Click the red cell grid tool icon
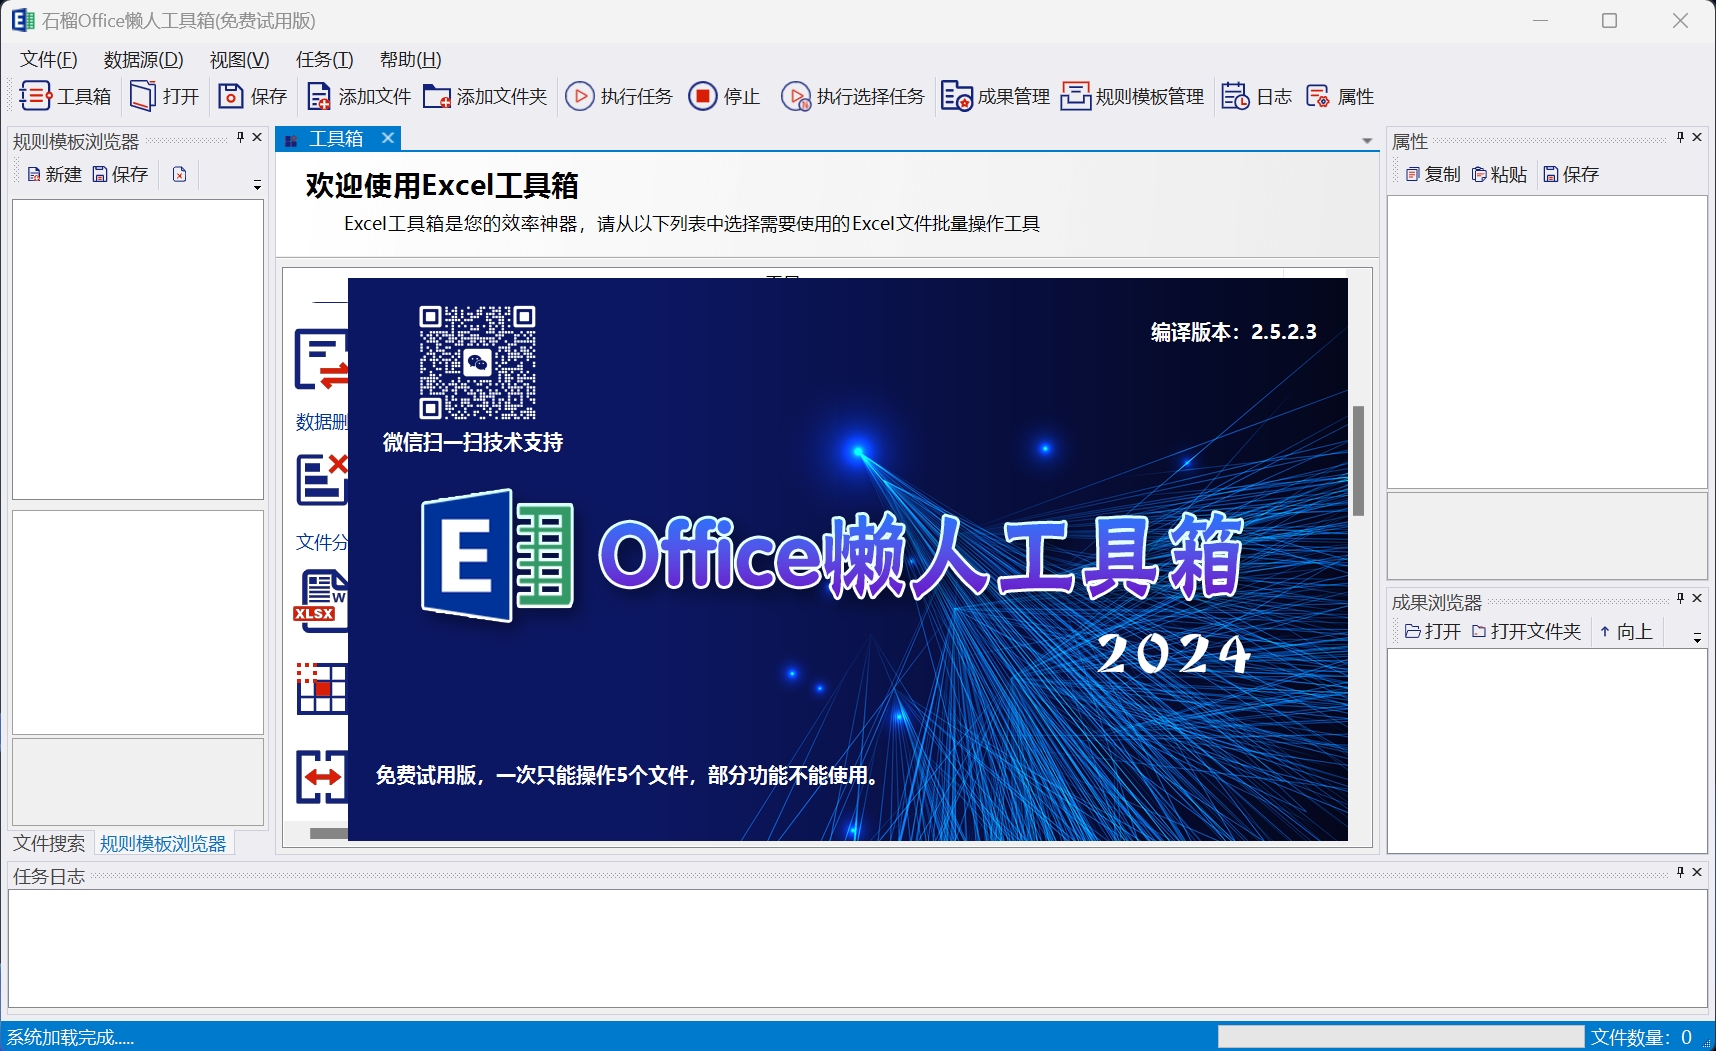The height and width of the screenshot is (1051, 1716). [x=321, y=688]
